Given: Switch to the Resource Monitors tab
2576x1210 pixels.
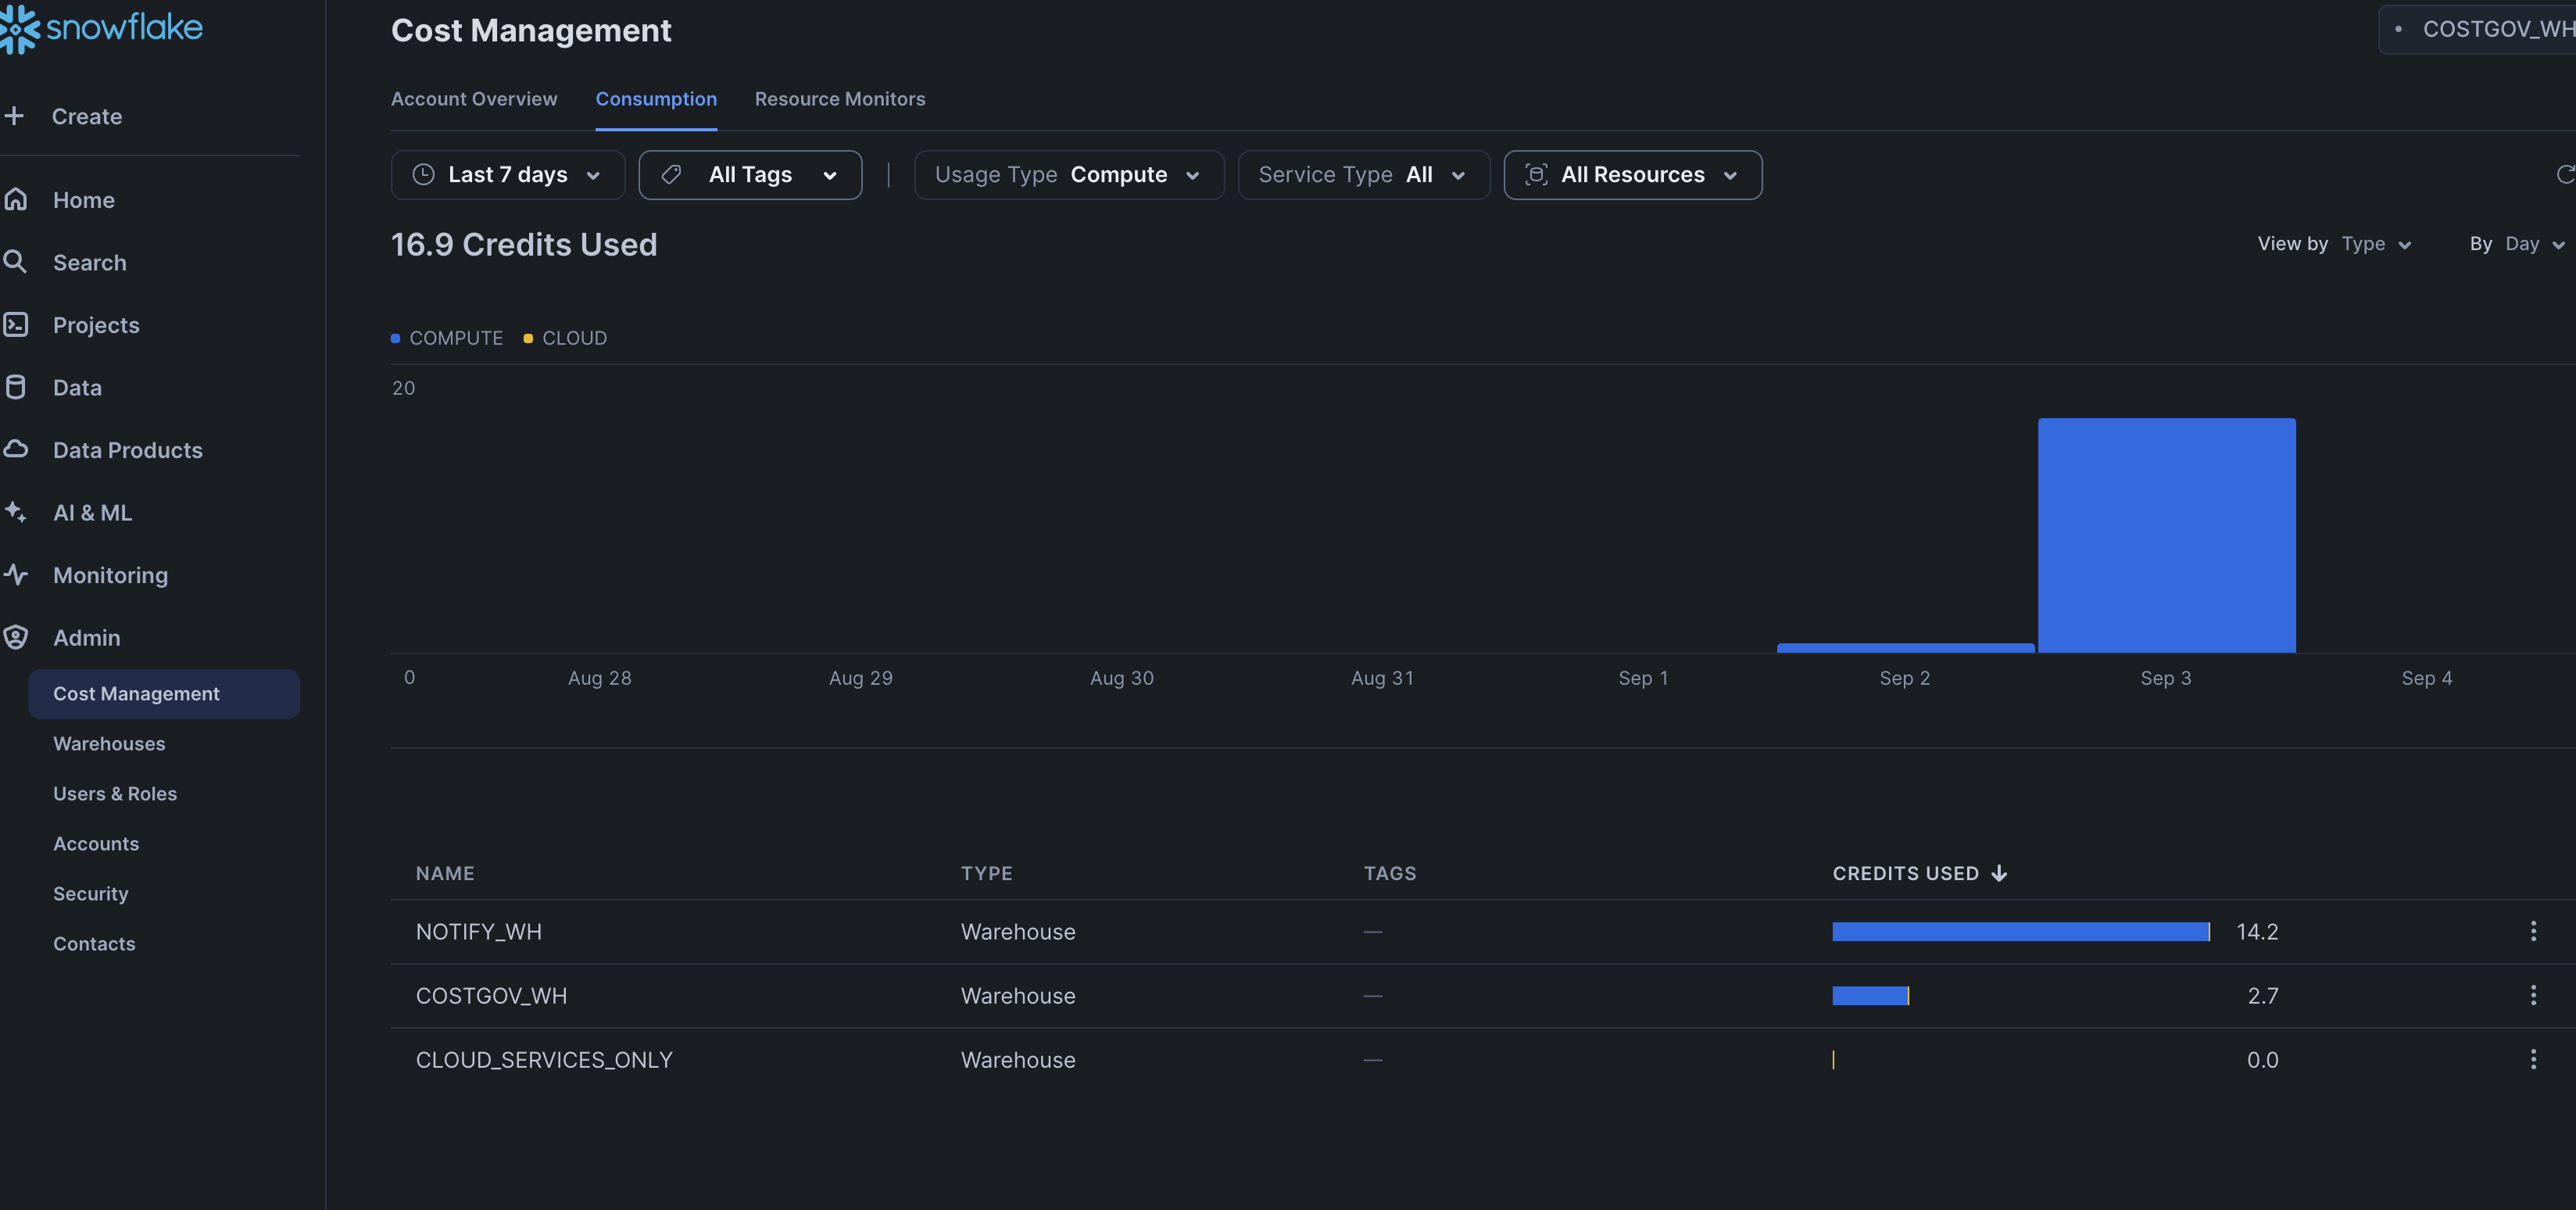Looking at the screenshot, I should pos(839,99).
